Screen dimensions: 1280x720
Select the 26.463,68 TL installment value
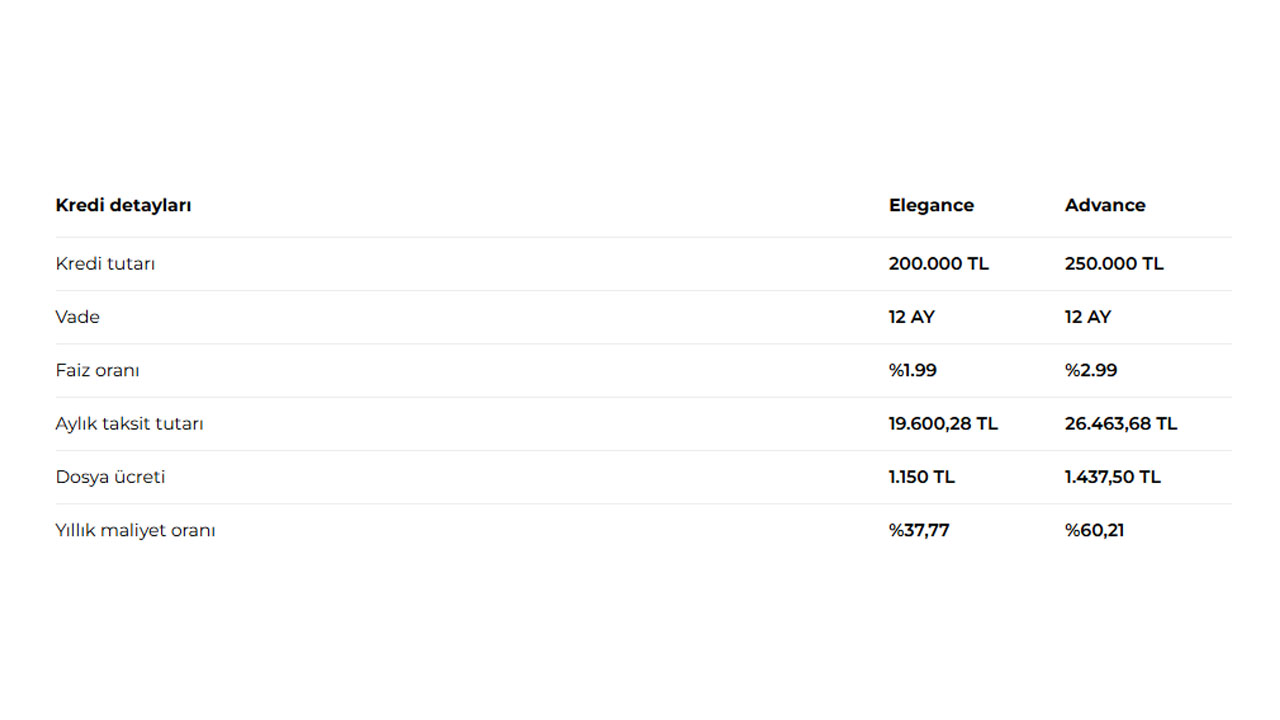pyautogui.click(x=1120, y=424)
